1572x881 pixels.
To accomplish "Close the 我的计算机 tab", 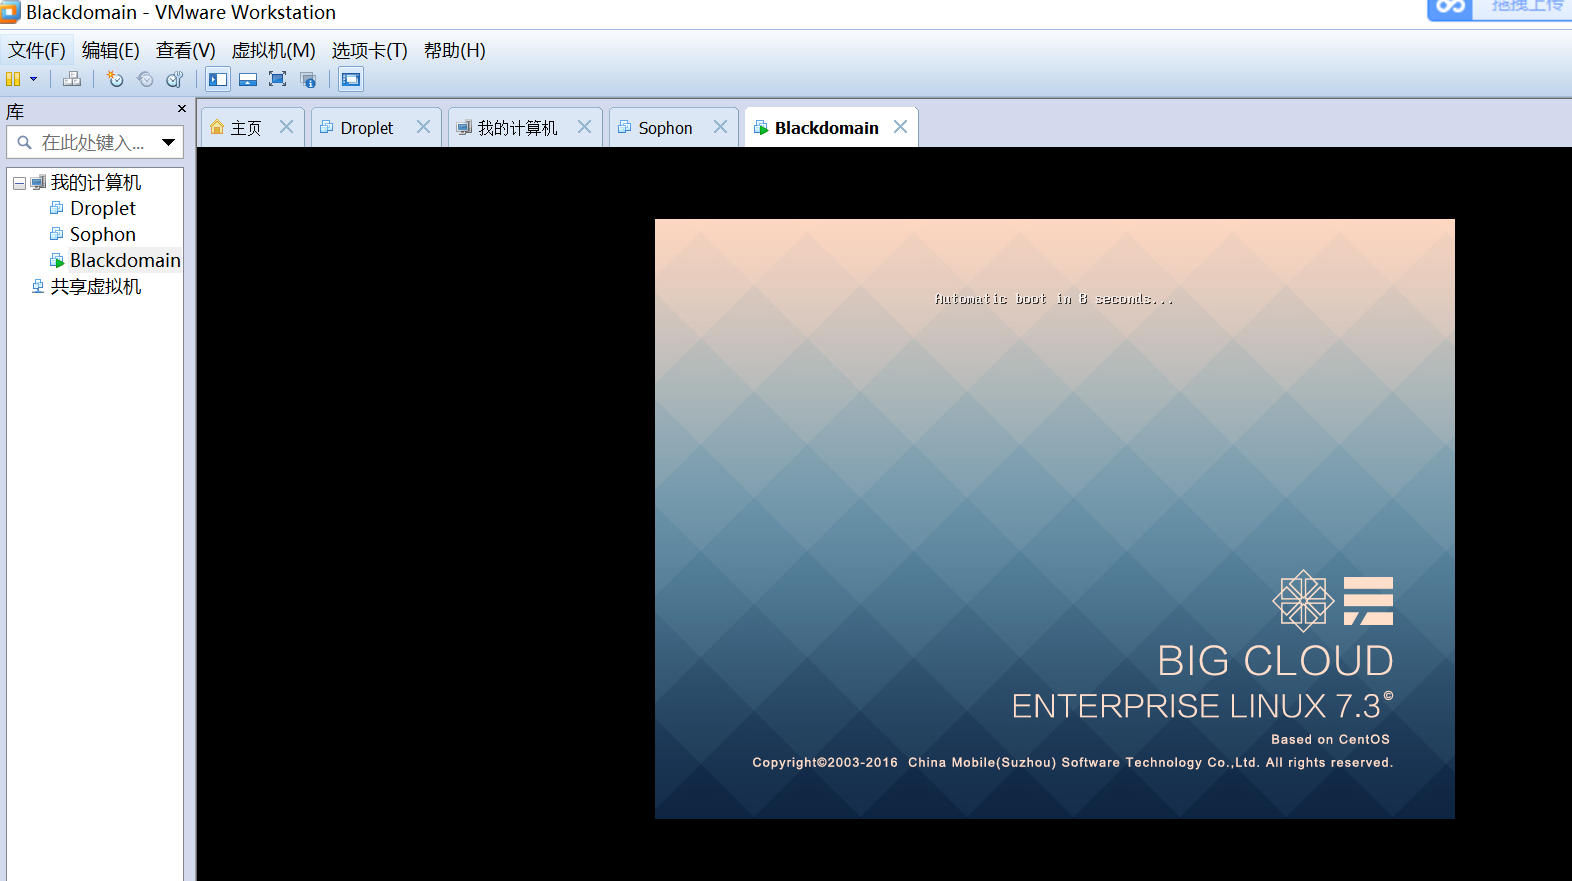I will [585, 127].
